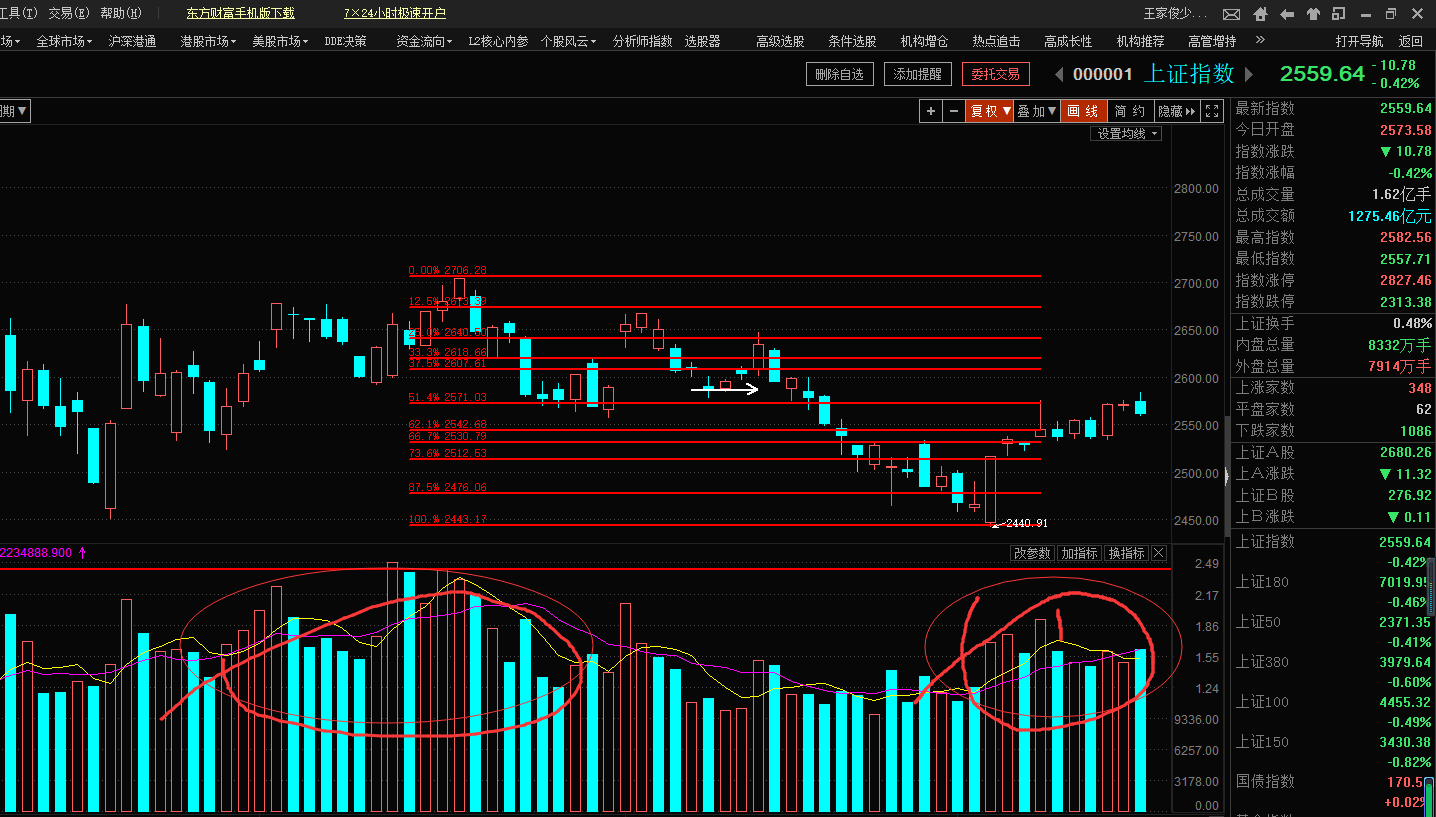Open 选股器 stock screener
This screenshot has width=1436, height=817.
(x=702, y=41)
